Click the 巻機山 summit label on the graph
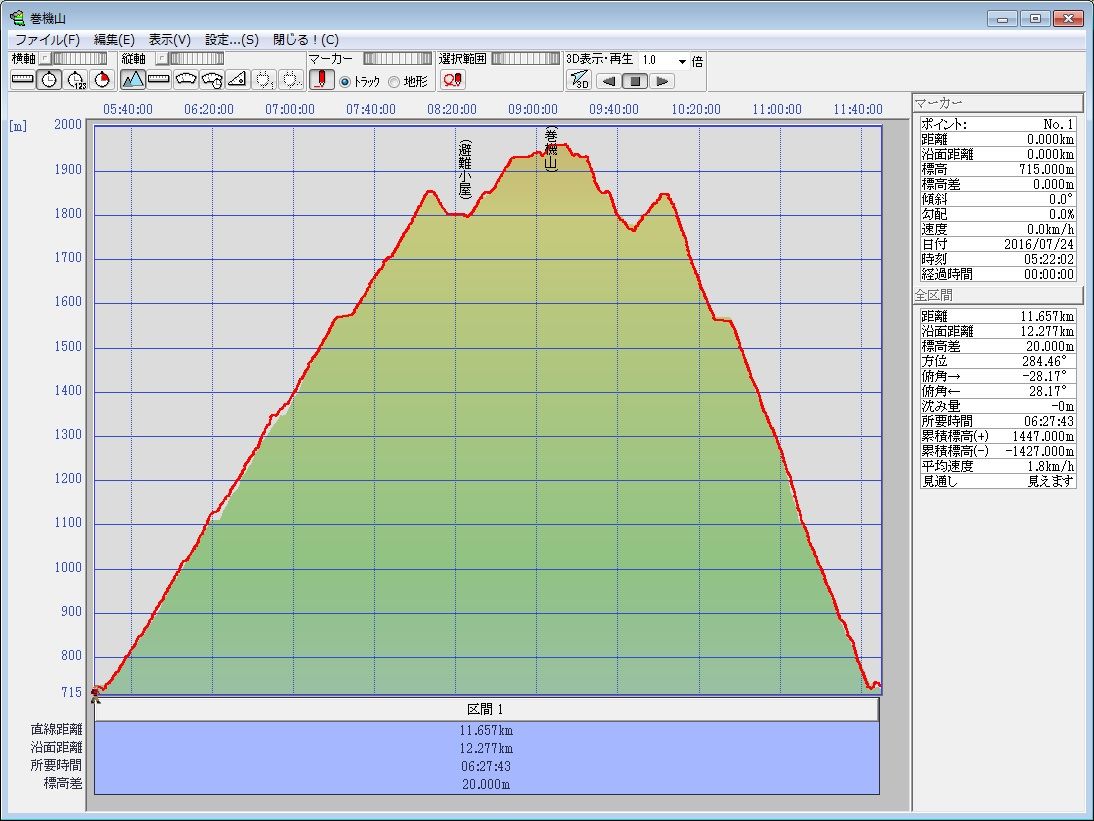 tap(551, 149)
